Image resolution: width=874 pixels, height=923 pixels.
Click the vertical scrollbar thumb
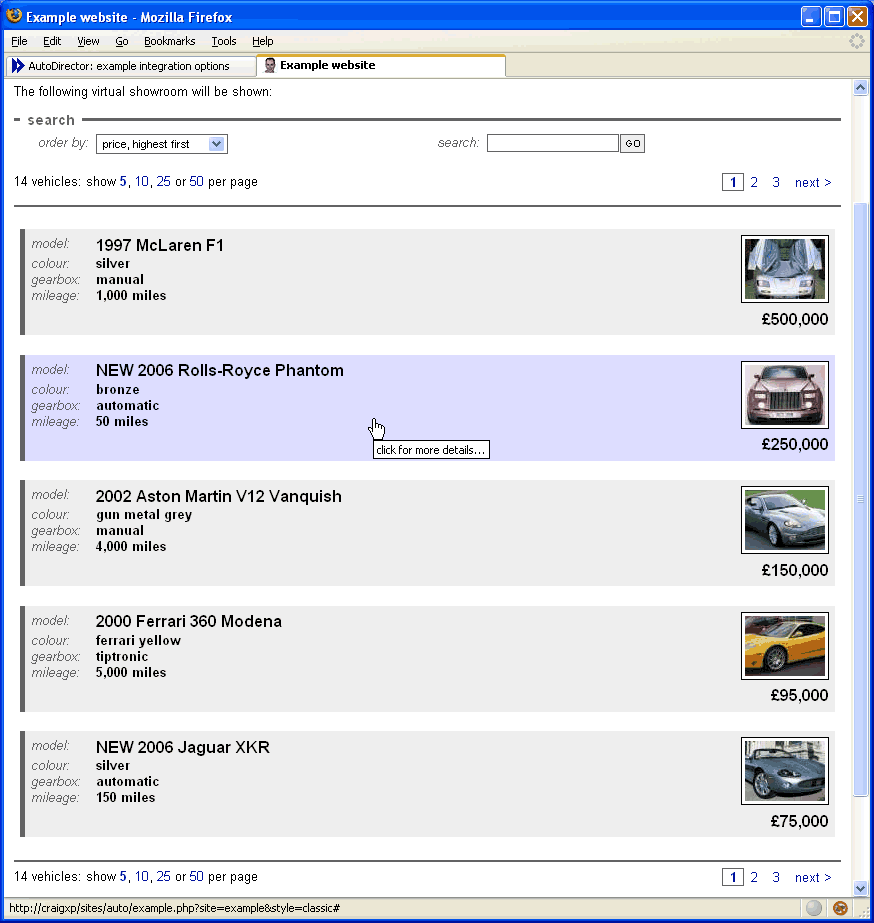(860, 499)
